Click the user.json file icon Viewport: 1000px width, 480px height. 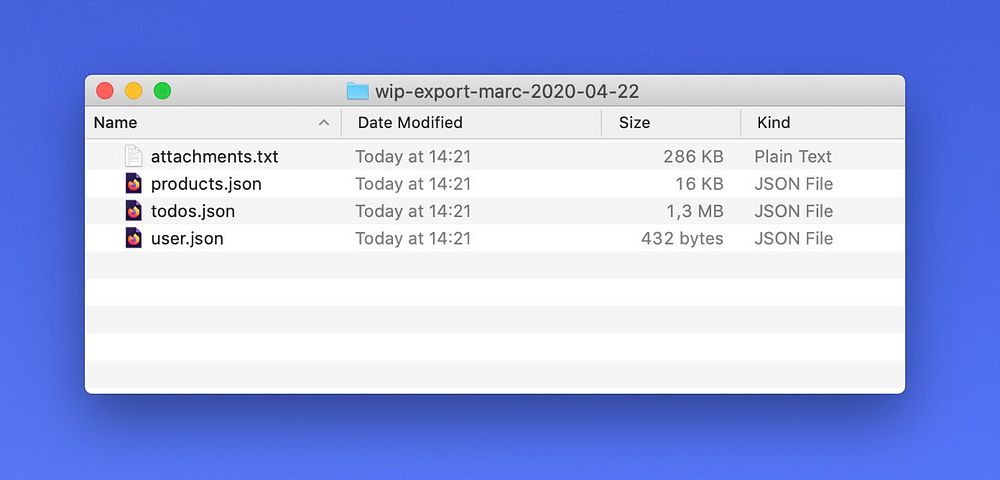coord(134,238)
